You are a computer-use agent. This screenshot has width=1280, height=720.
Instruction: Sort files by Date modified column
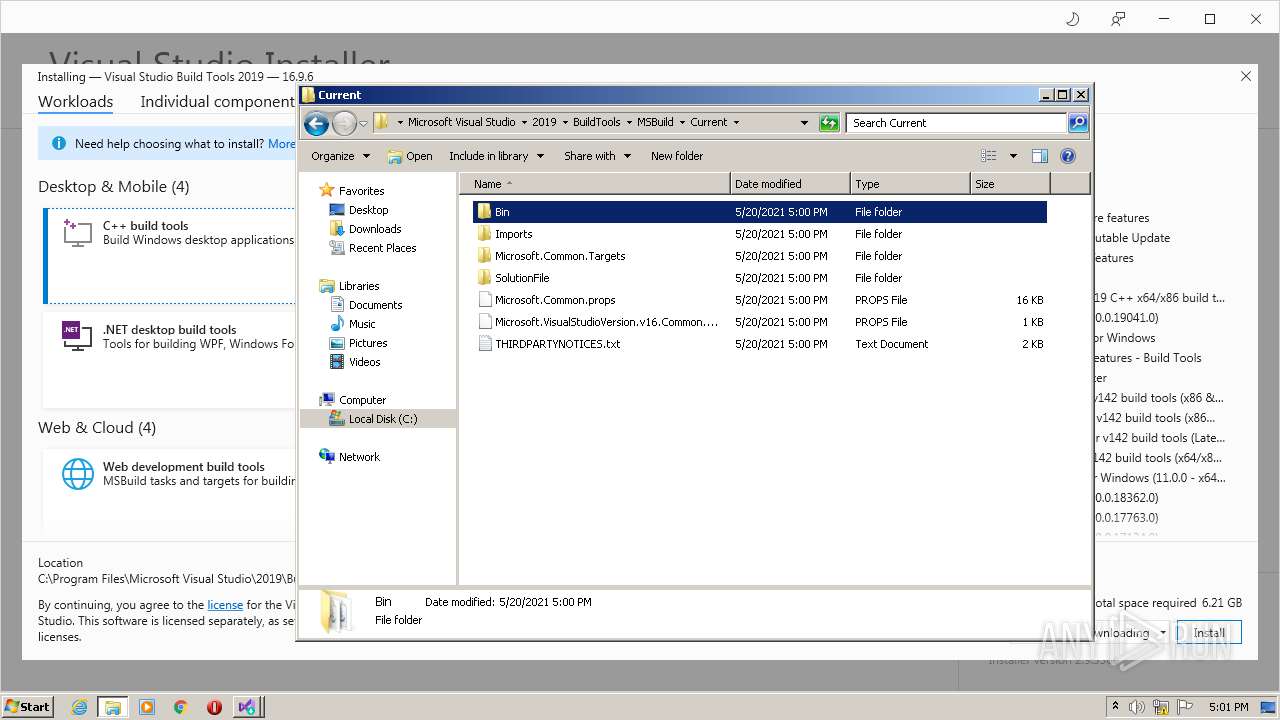791,184
